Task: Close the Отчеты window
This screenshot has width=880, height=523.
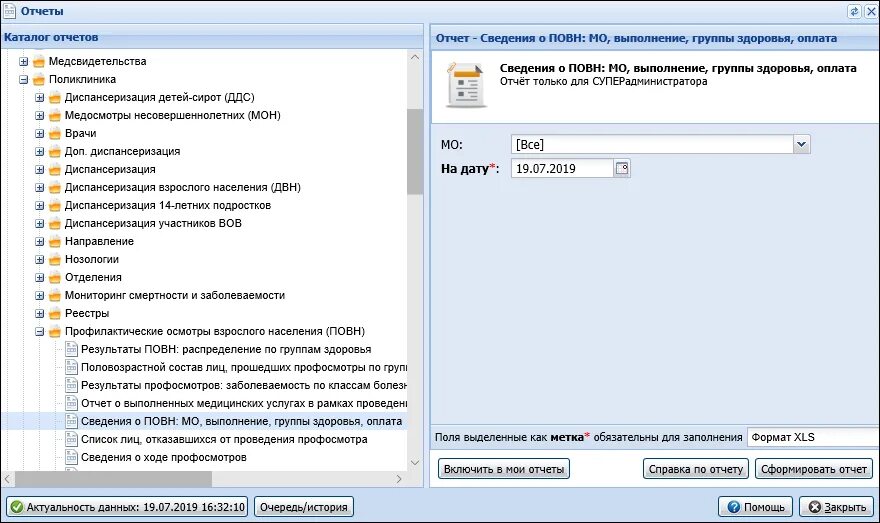Action: 871,11
